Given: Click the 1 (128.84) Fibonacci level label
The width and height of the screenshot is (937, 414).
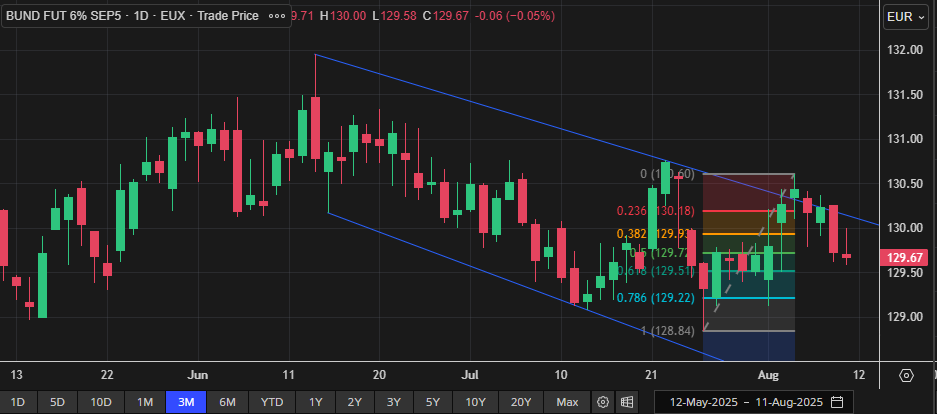Looking at the screenshot, I should 664,331.
